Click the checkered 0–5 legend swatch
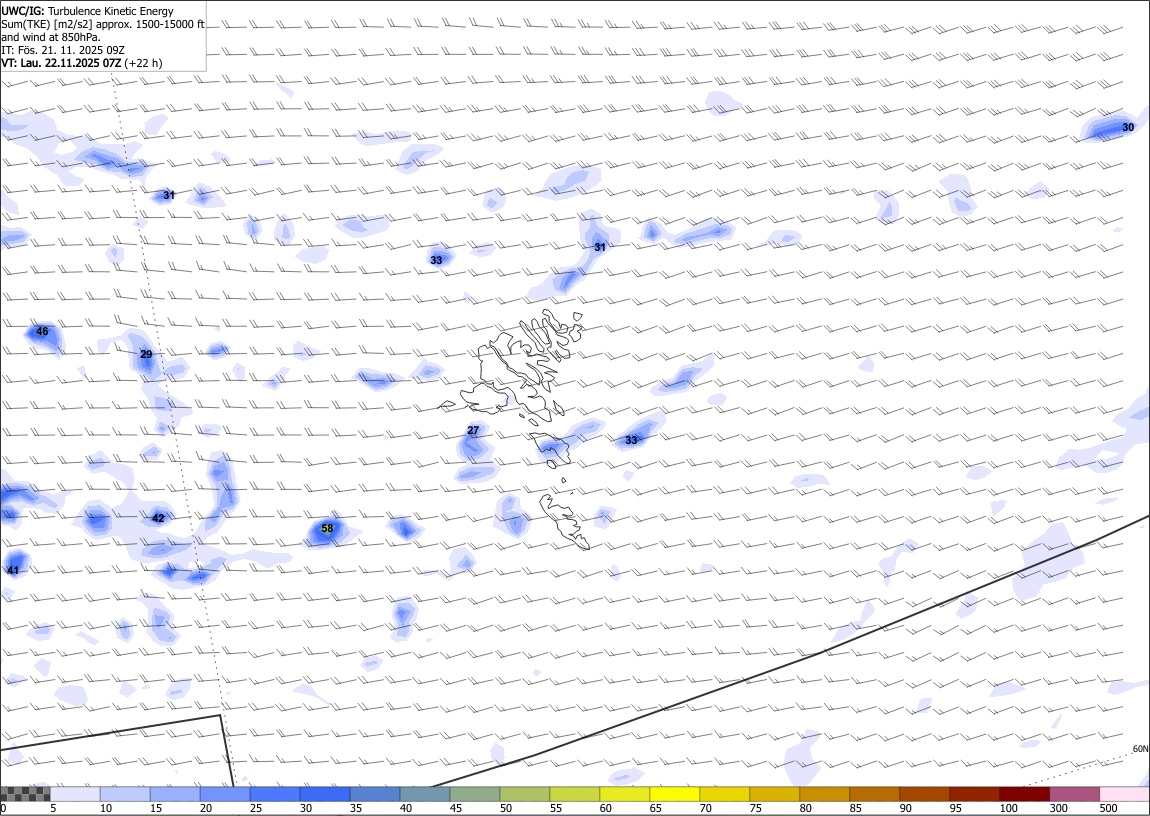 point(26,794)
